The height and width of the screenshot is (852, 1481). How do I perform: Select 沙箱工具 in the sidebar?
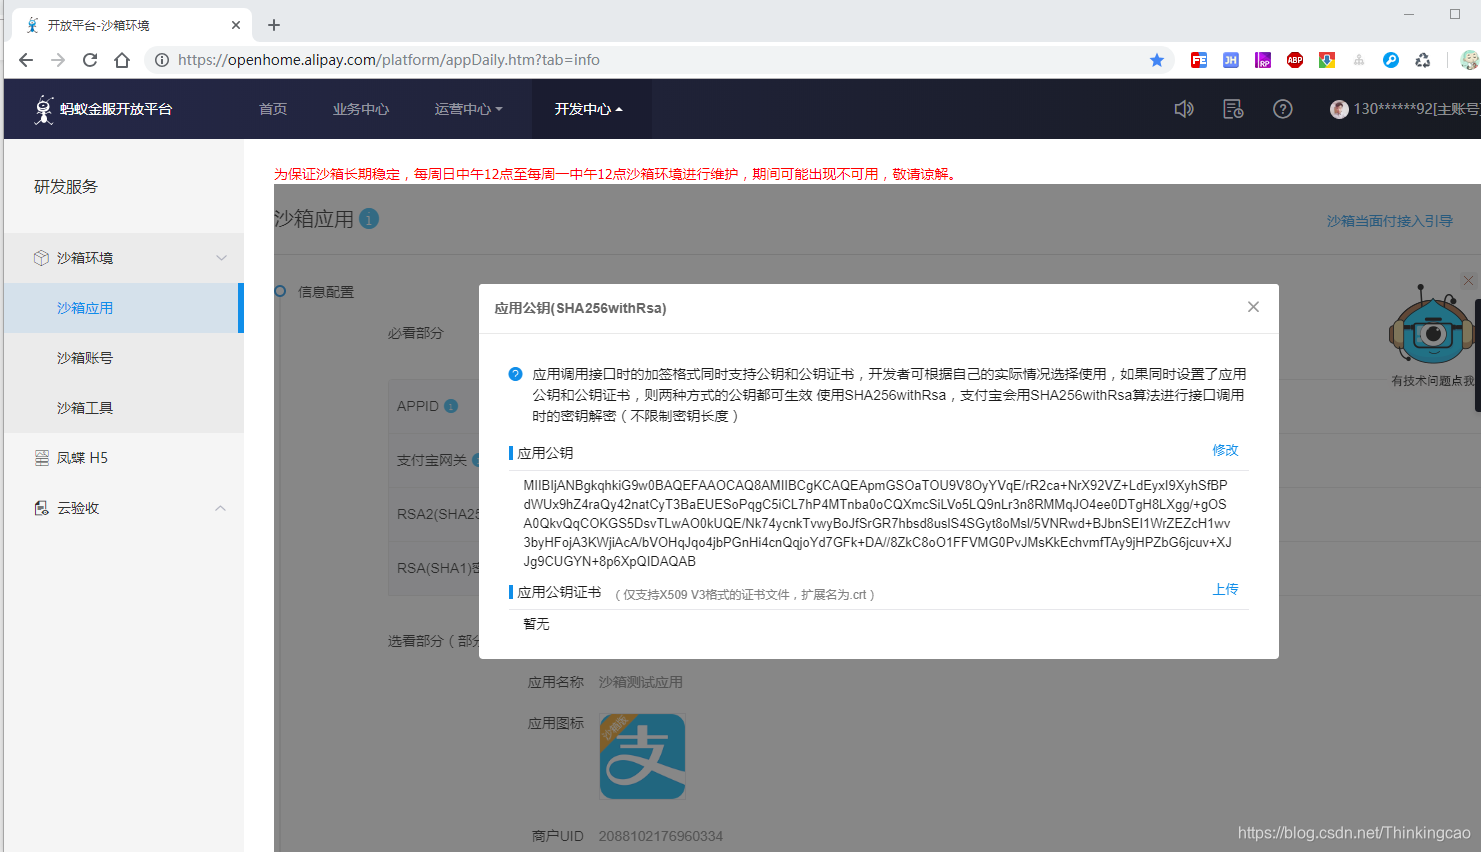pos(124,408)
